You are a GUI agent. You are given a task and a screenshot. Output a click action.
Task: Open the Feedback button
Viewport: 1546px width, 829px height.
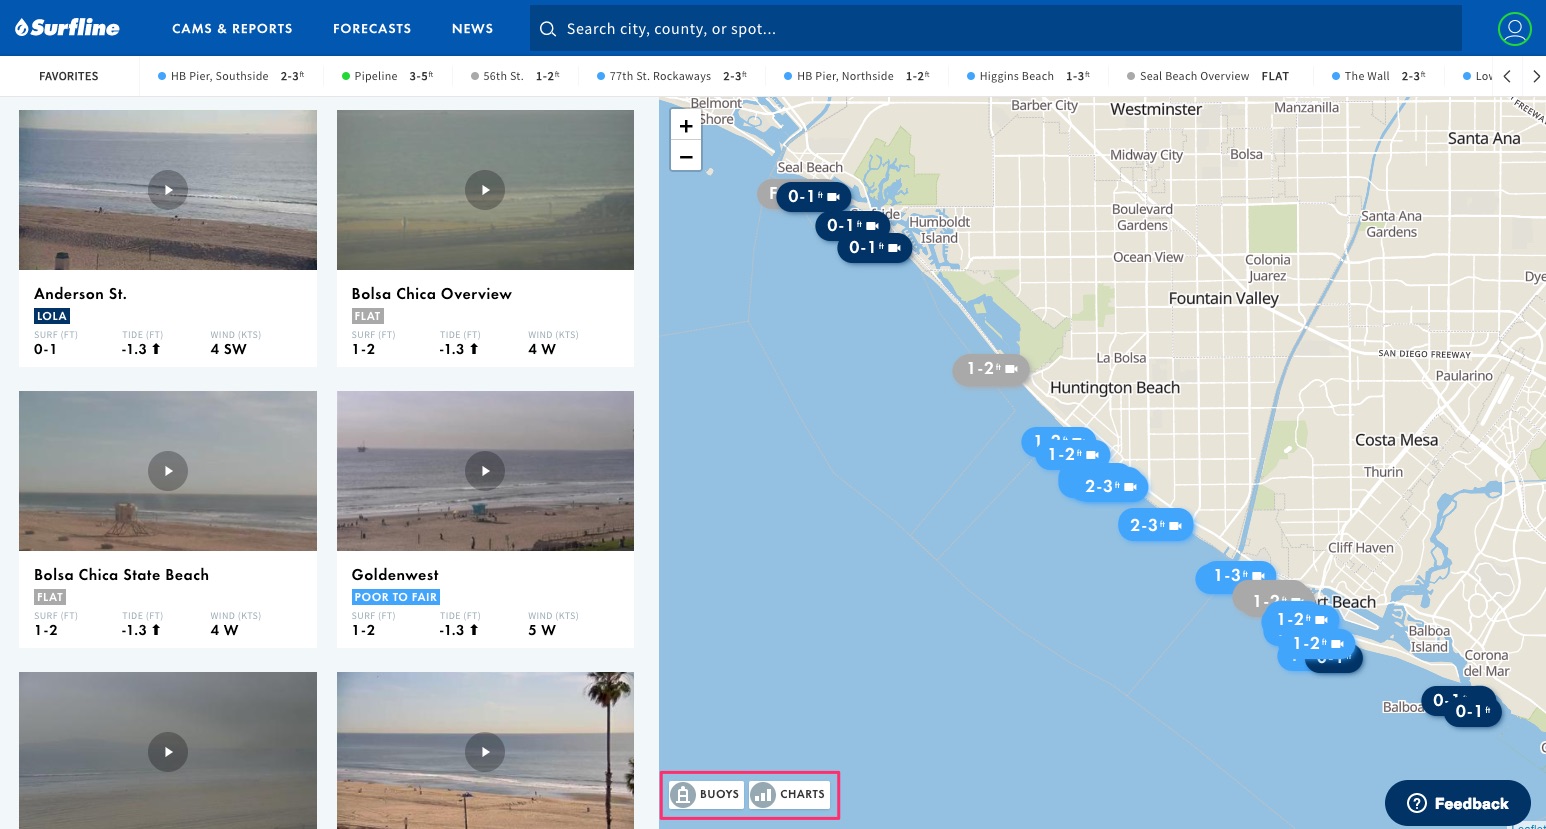click(x=1457, y=803)
